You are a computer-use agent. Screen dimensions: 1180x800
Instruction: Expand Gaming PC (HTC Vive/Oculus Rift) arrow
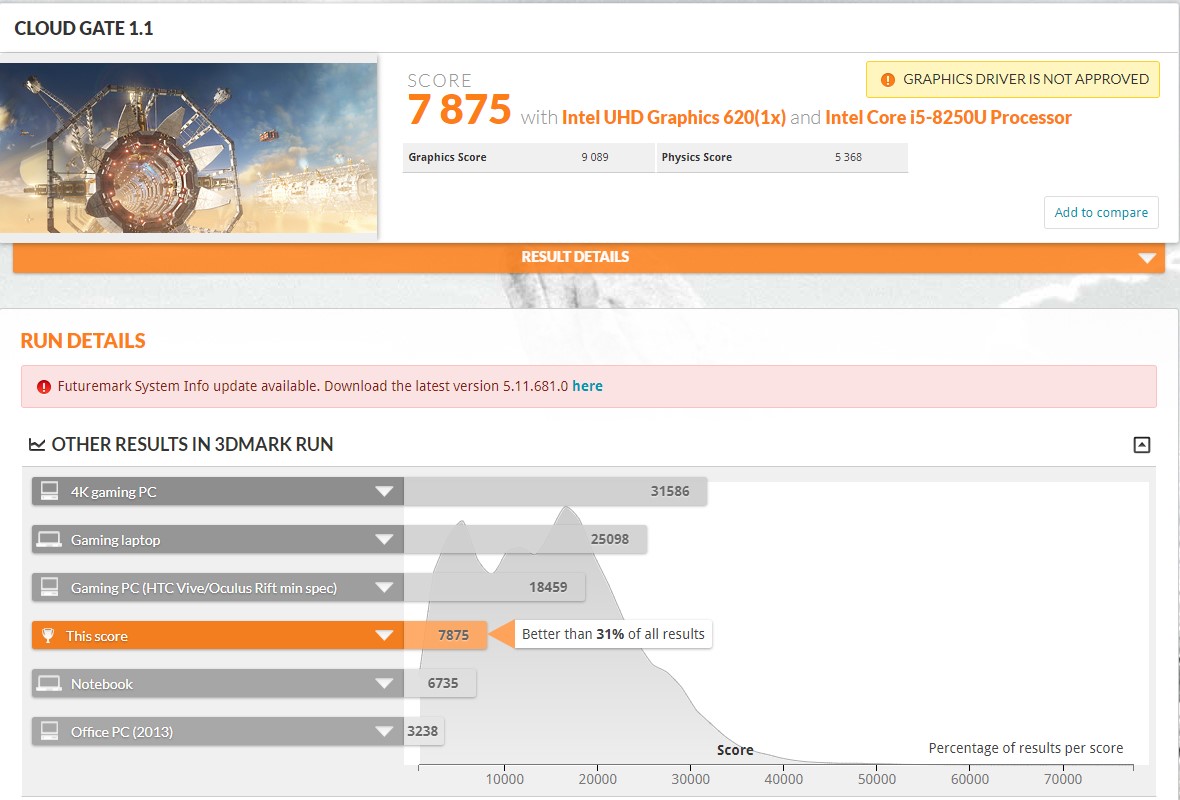click(384, 588)
